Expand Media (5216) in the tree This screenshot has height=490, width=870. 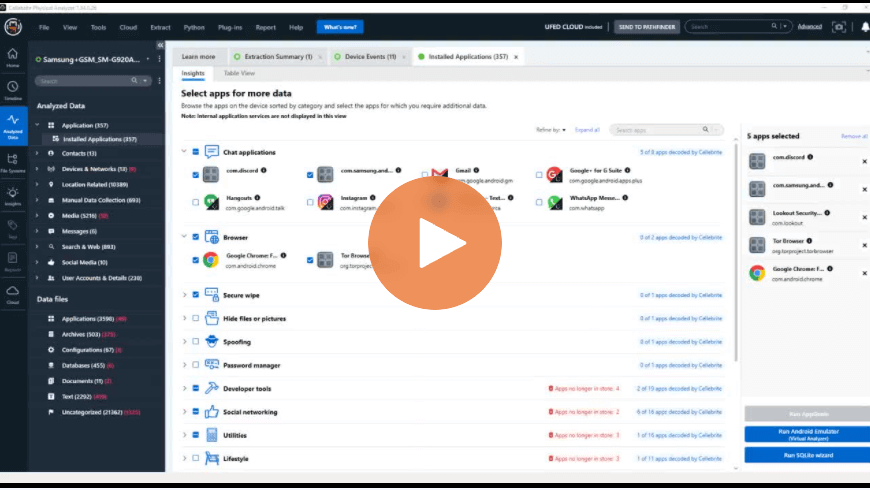[x=37, y=215]
